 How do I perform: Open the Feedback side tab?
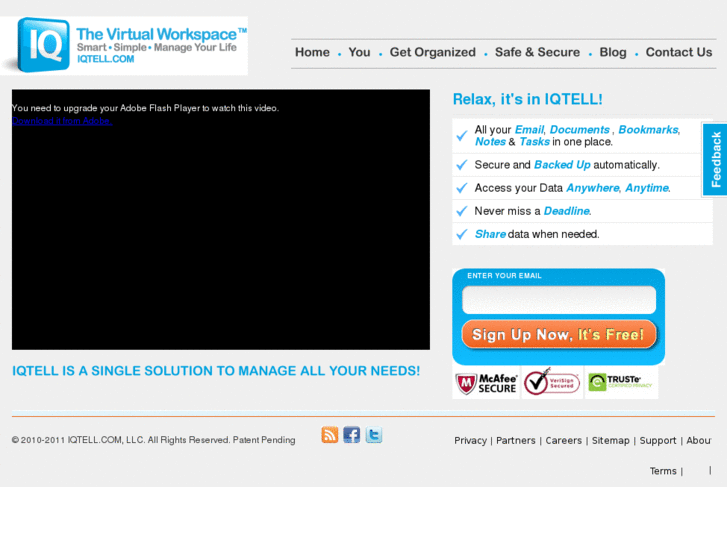click(x=715, y=160)
